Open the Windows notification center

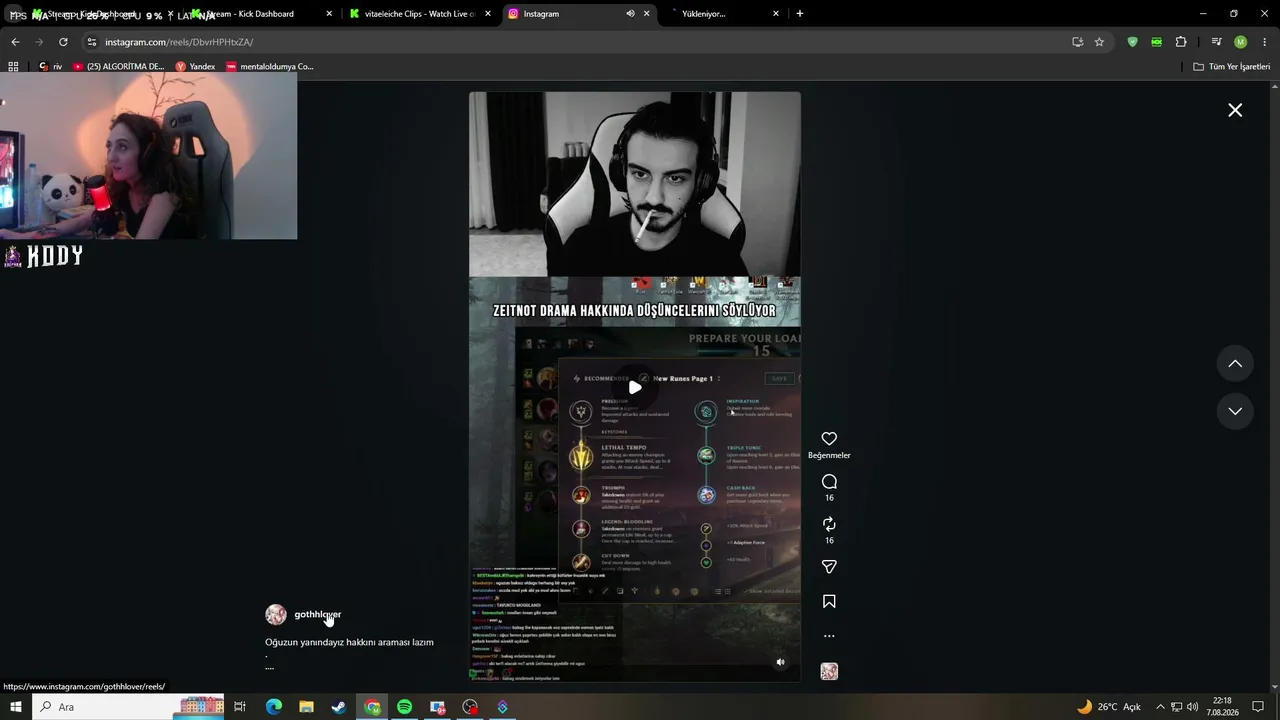(1258, 707)
